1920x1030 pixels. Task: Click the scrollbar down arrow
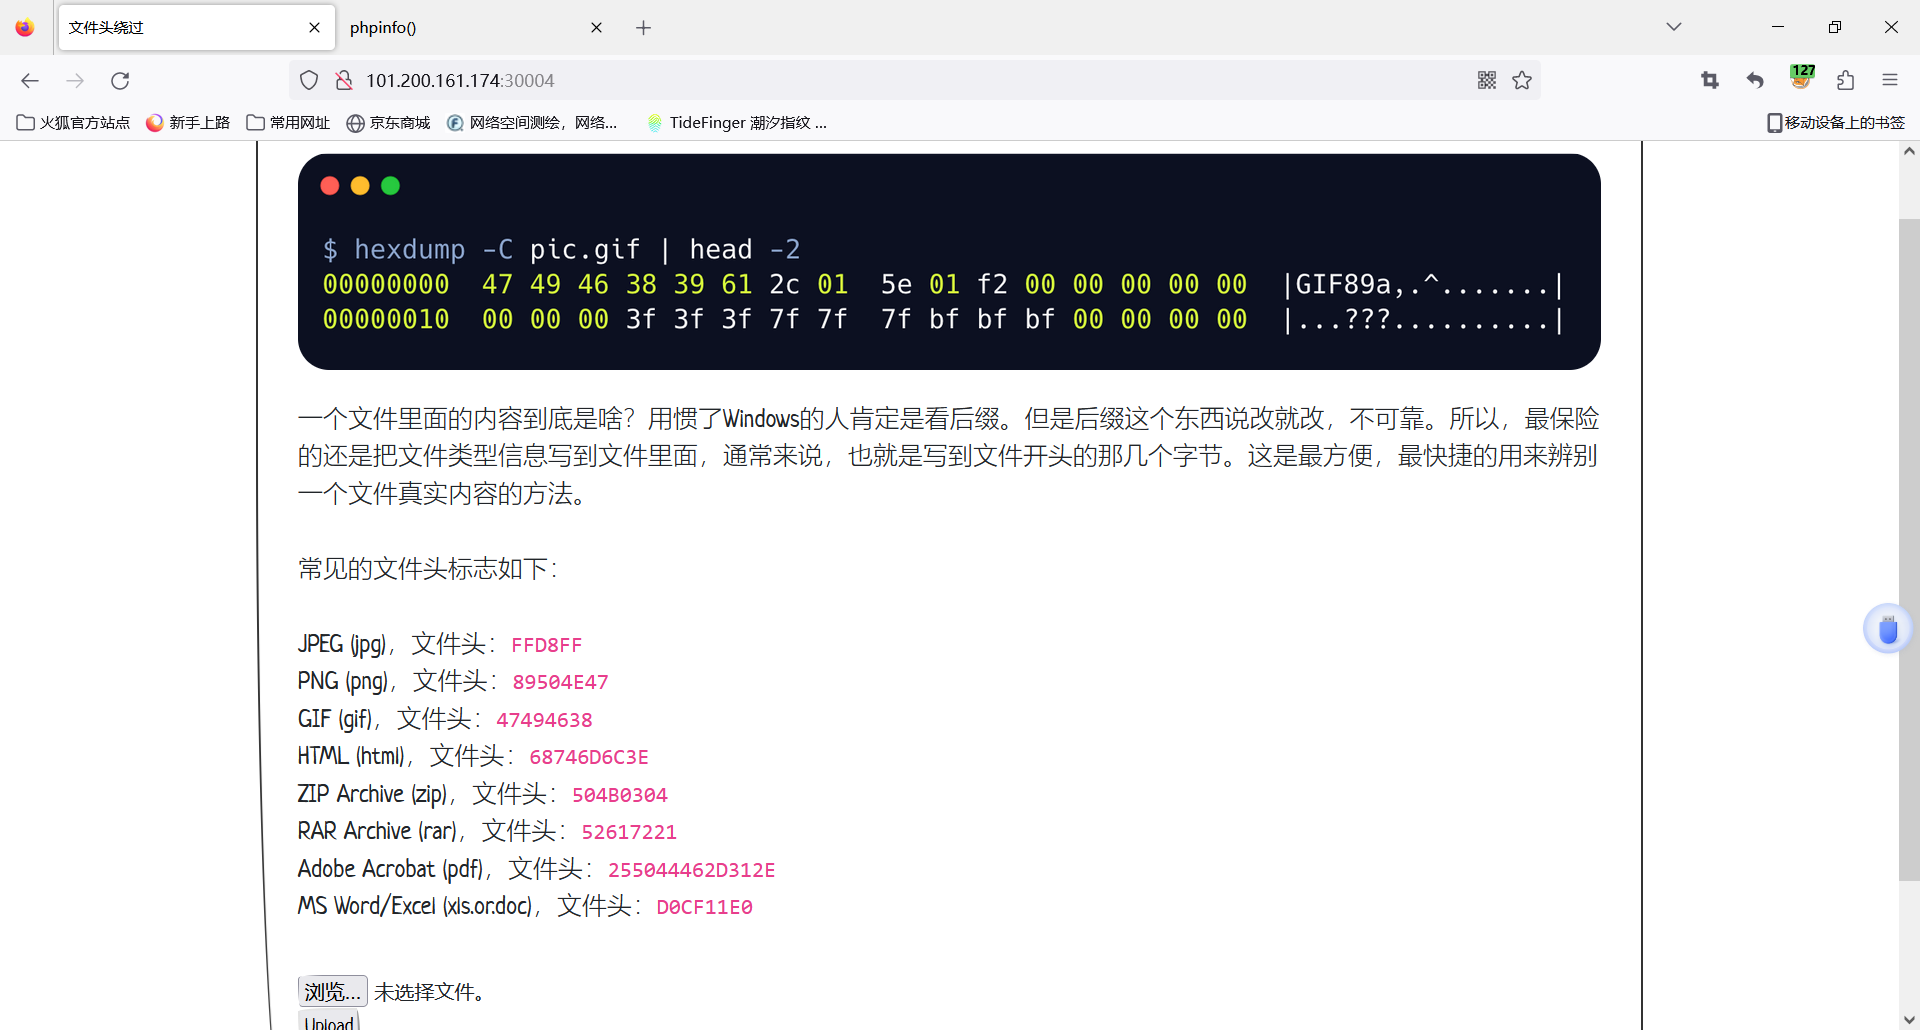pyautogui.click(x=1909, y=1019)
